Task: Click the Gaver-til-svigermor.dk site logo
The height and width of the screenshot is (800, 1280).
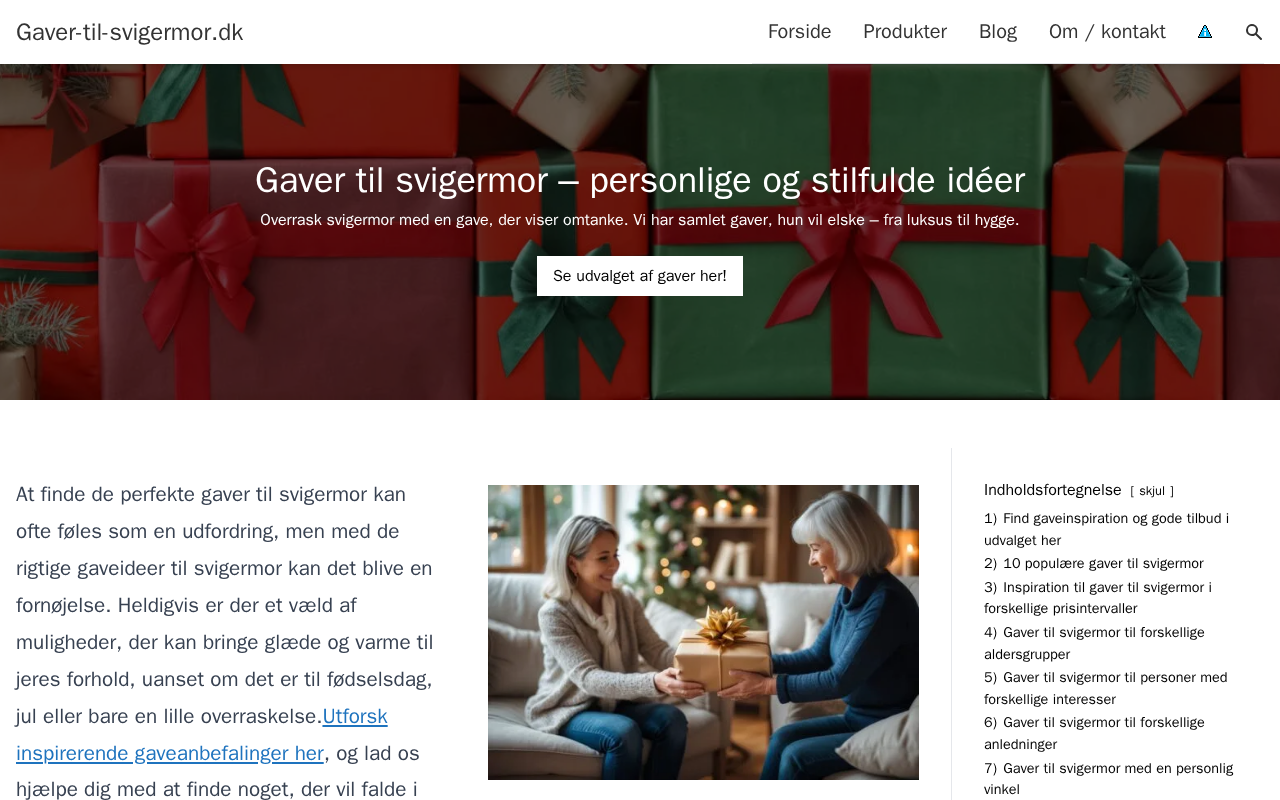Action: [130, 32]
